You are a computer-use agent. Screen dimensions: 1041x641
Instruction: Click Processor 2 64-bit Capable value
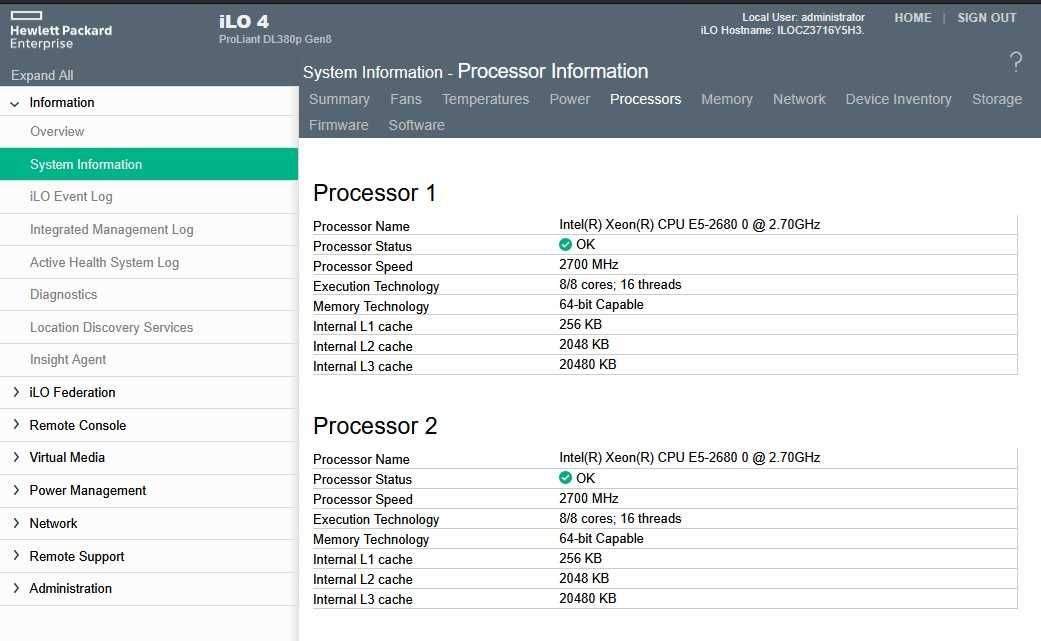(601, 539)
